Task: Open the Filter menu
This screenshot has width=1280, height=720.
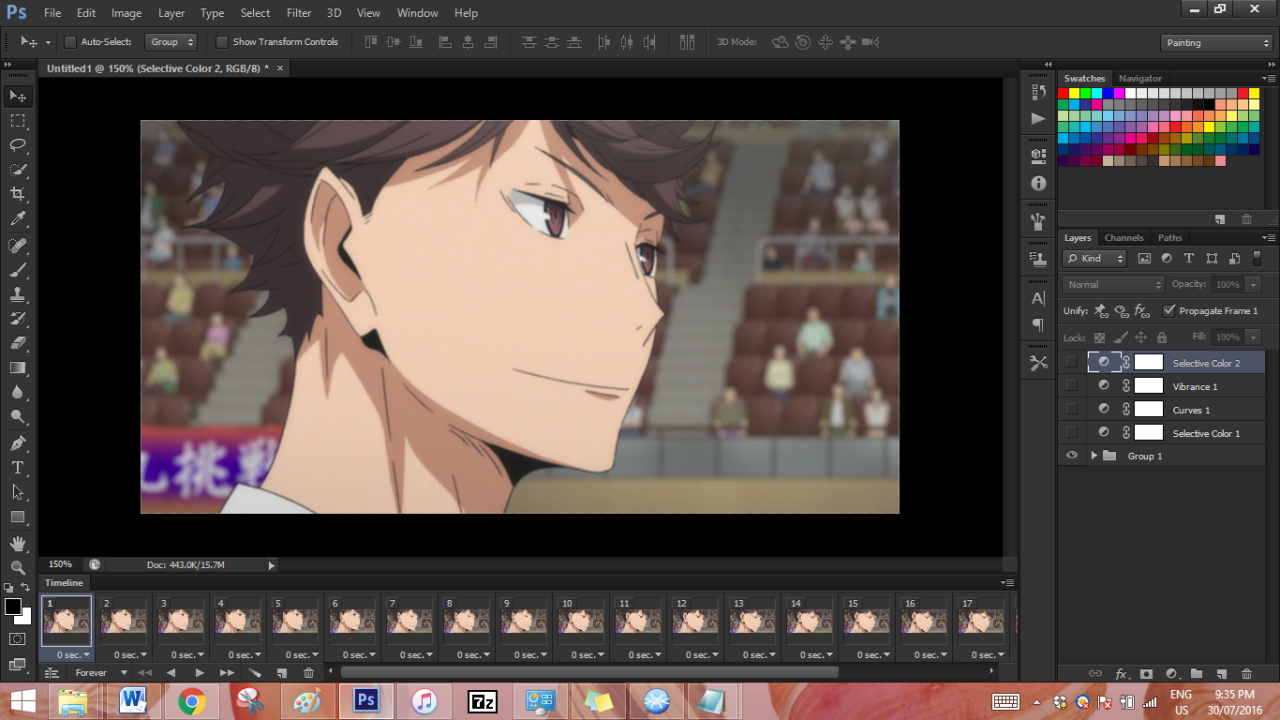Action: (x=299, y=13)
